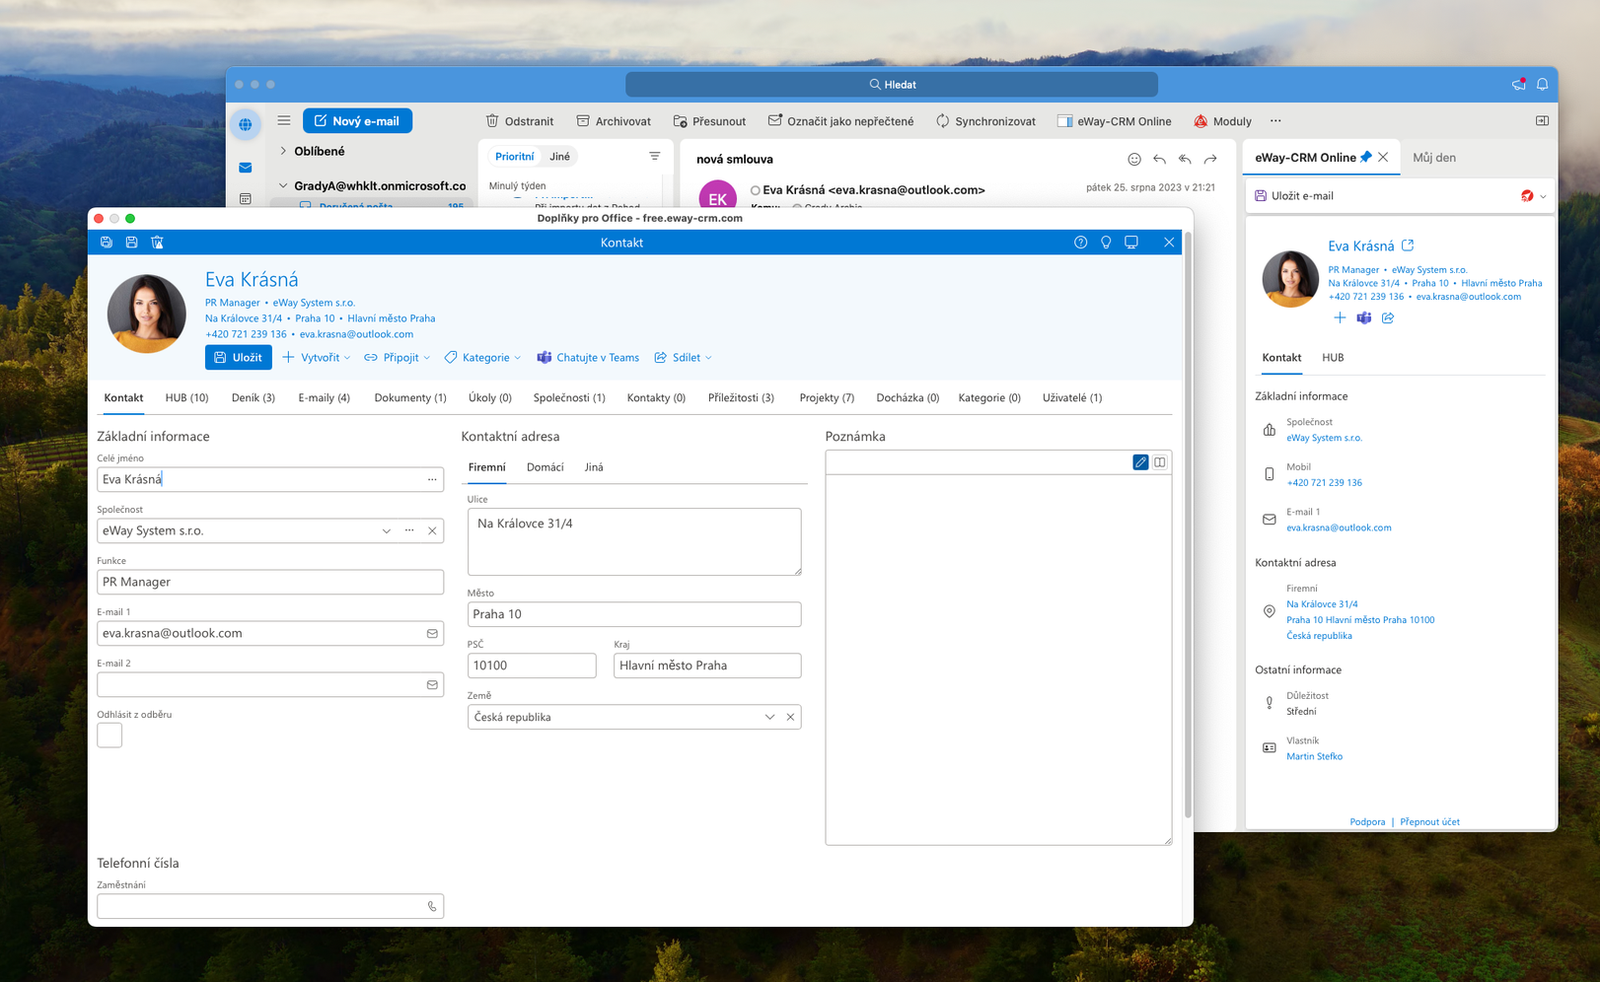
Task: Click the pin icon on eWay-CRM Online pane
Action: coord(1366,157)
